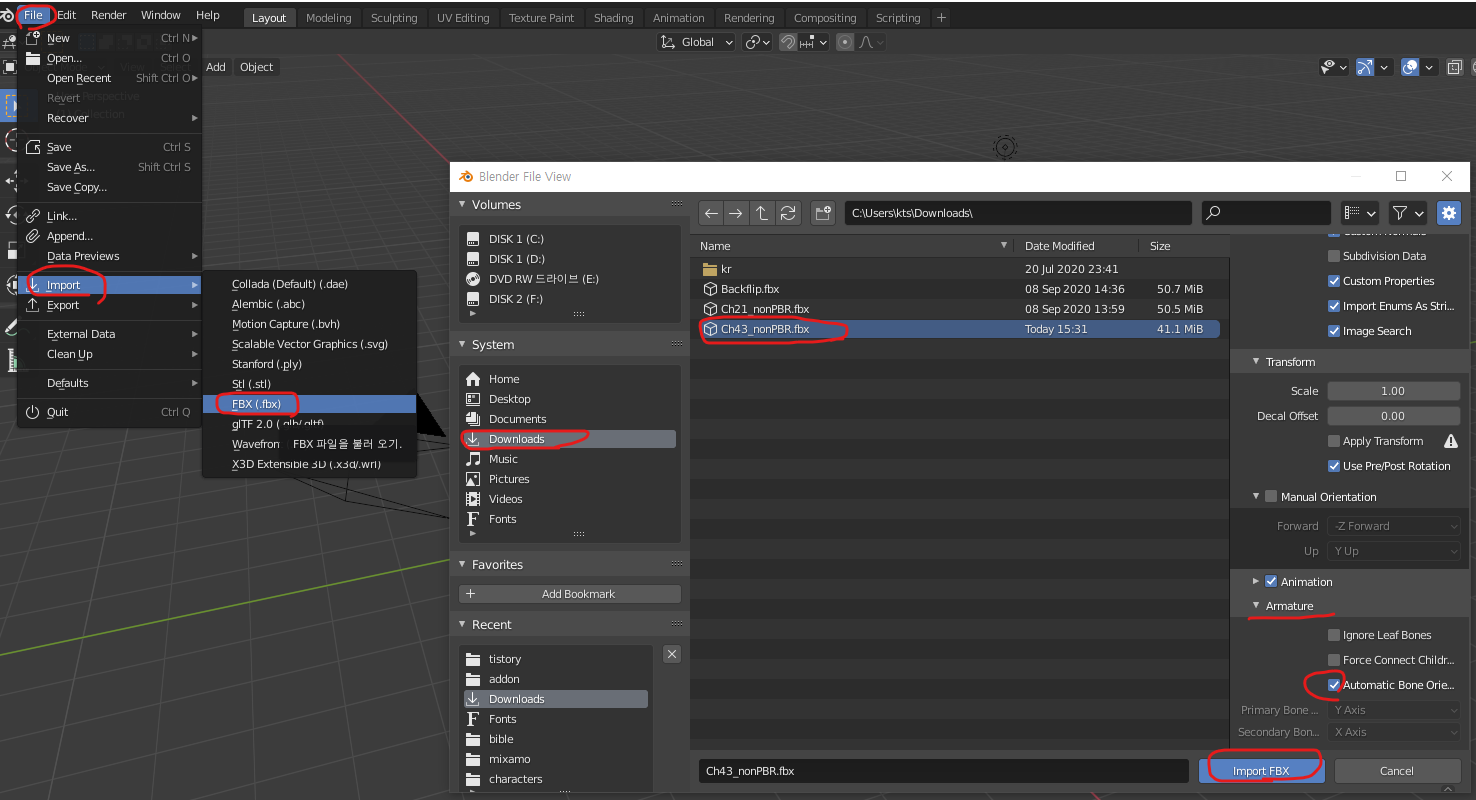Viewport: 1476px width, 800px height.
Task: Collapse the Favorites panel
Action: tap(462, 564)
